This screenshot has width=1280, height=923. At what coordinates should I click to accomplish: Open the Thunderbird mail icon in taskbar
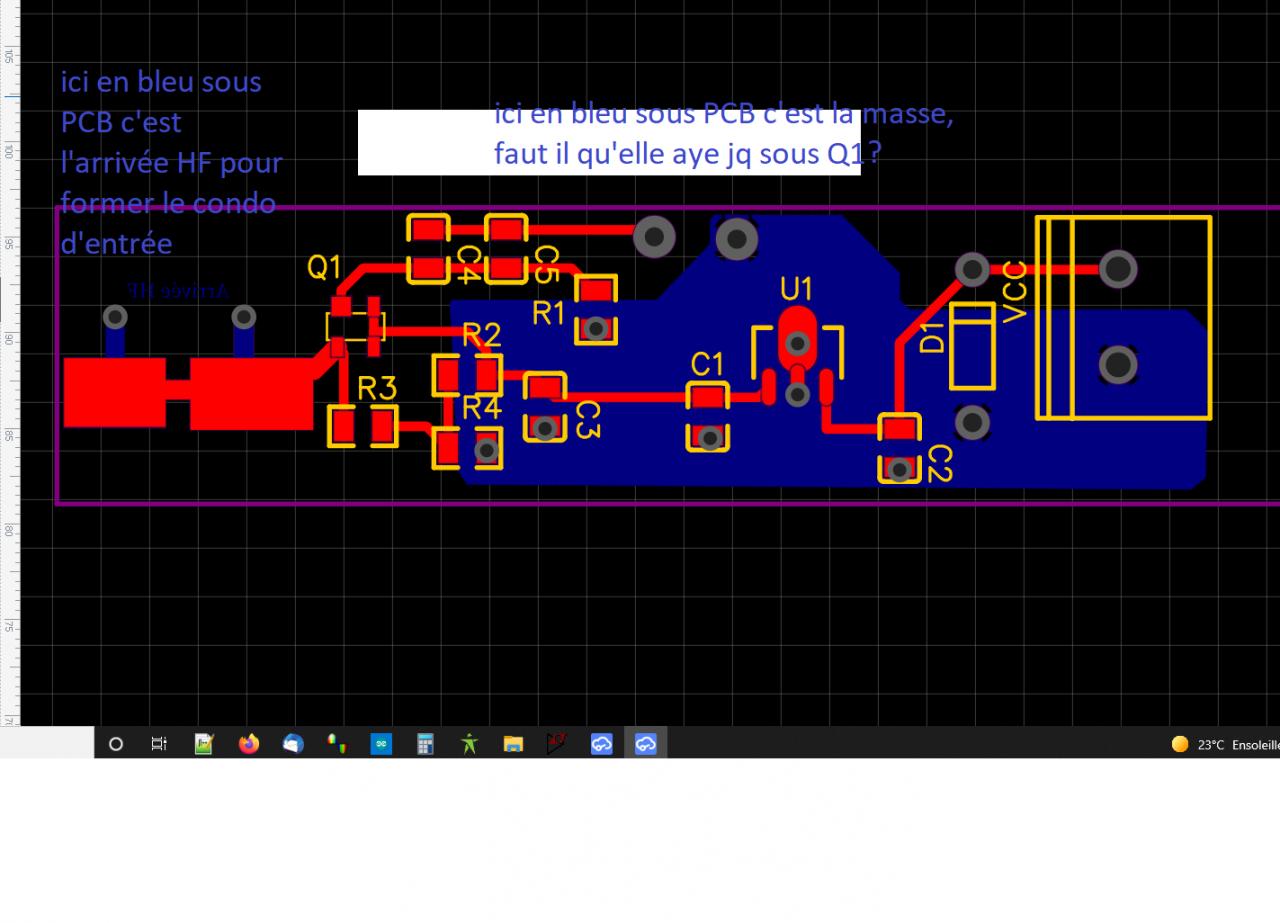click(293, 743)
